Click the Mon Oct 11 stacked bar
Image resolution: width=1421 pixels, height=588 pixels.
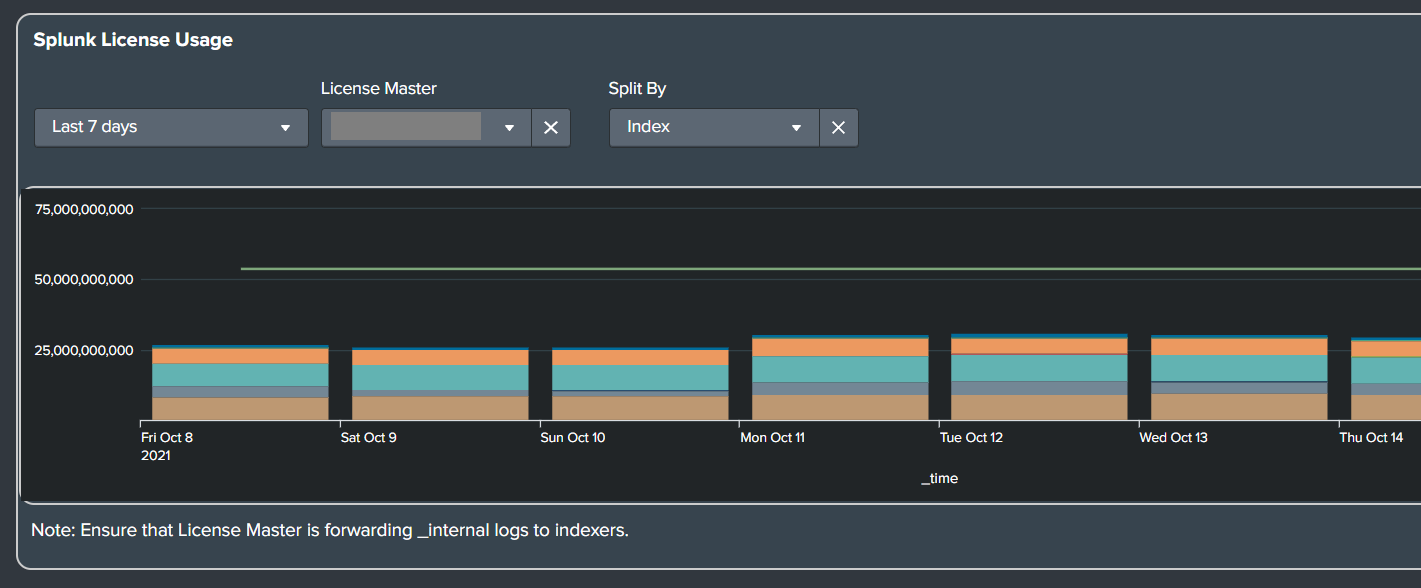pos(840,378)
